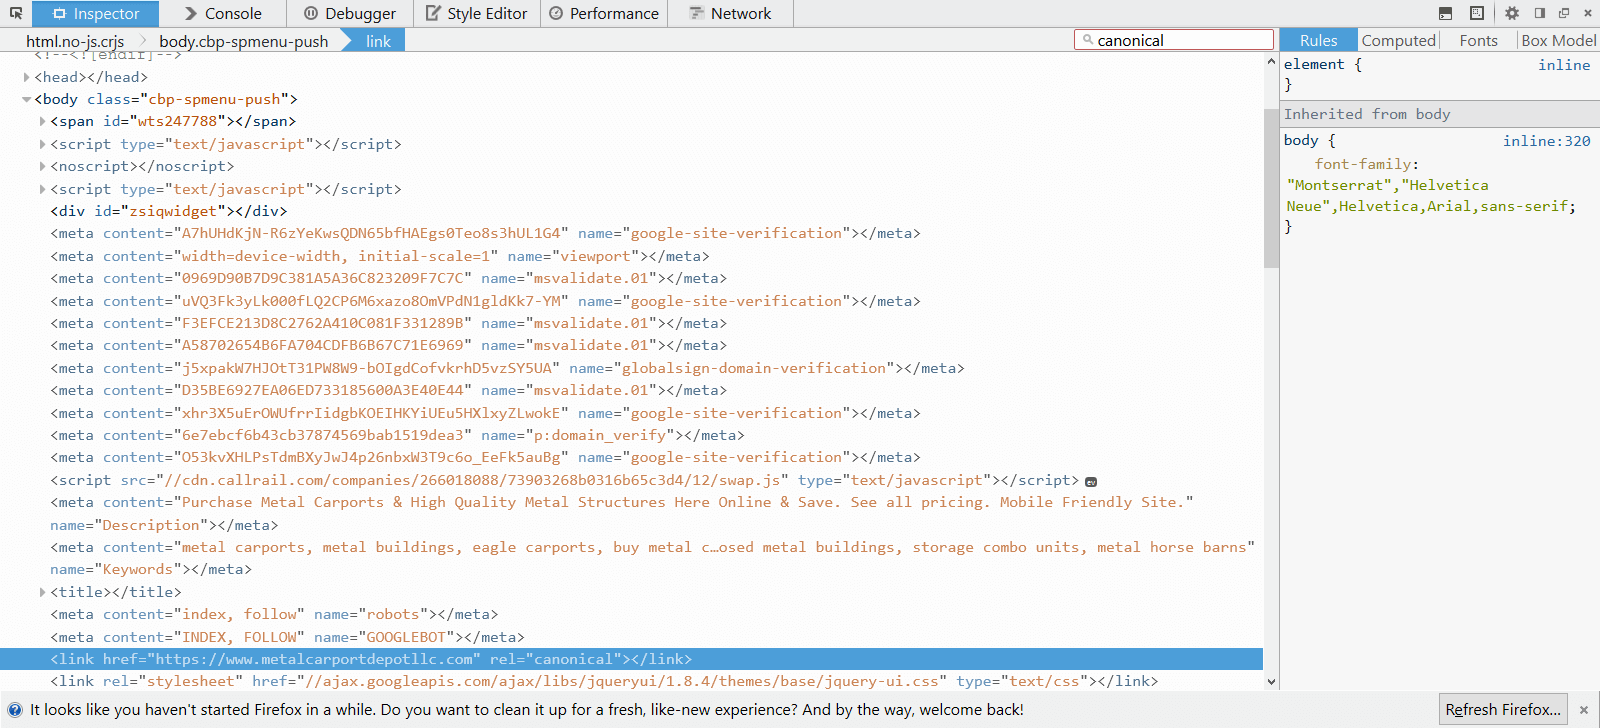Switch to the Inspector tab
The width and height of the screenshot is (1600, 728).
coord(95,14)
